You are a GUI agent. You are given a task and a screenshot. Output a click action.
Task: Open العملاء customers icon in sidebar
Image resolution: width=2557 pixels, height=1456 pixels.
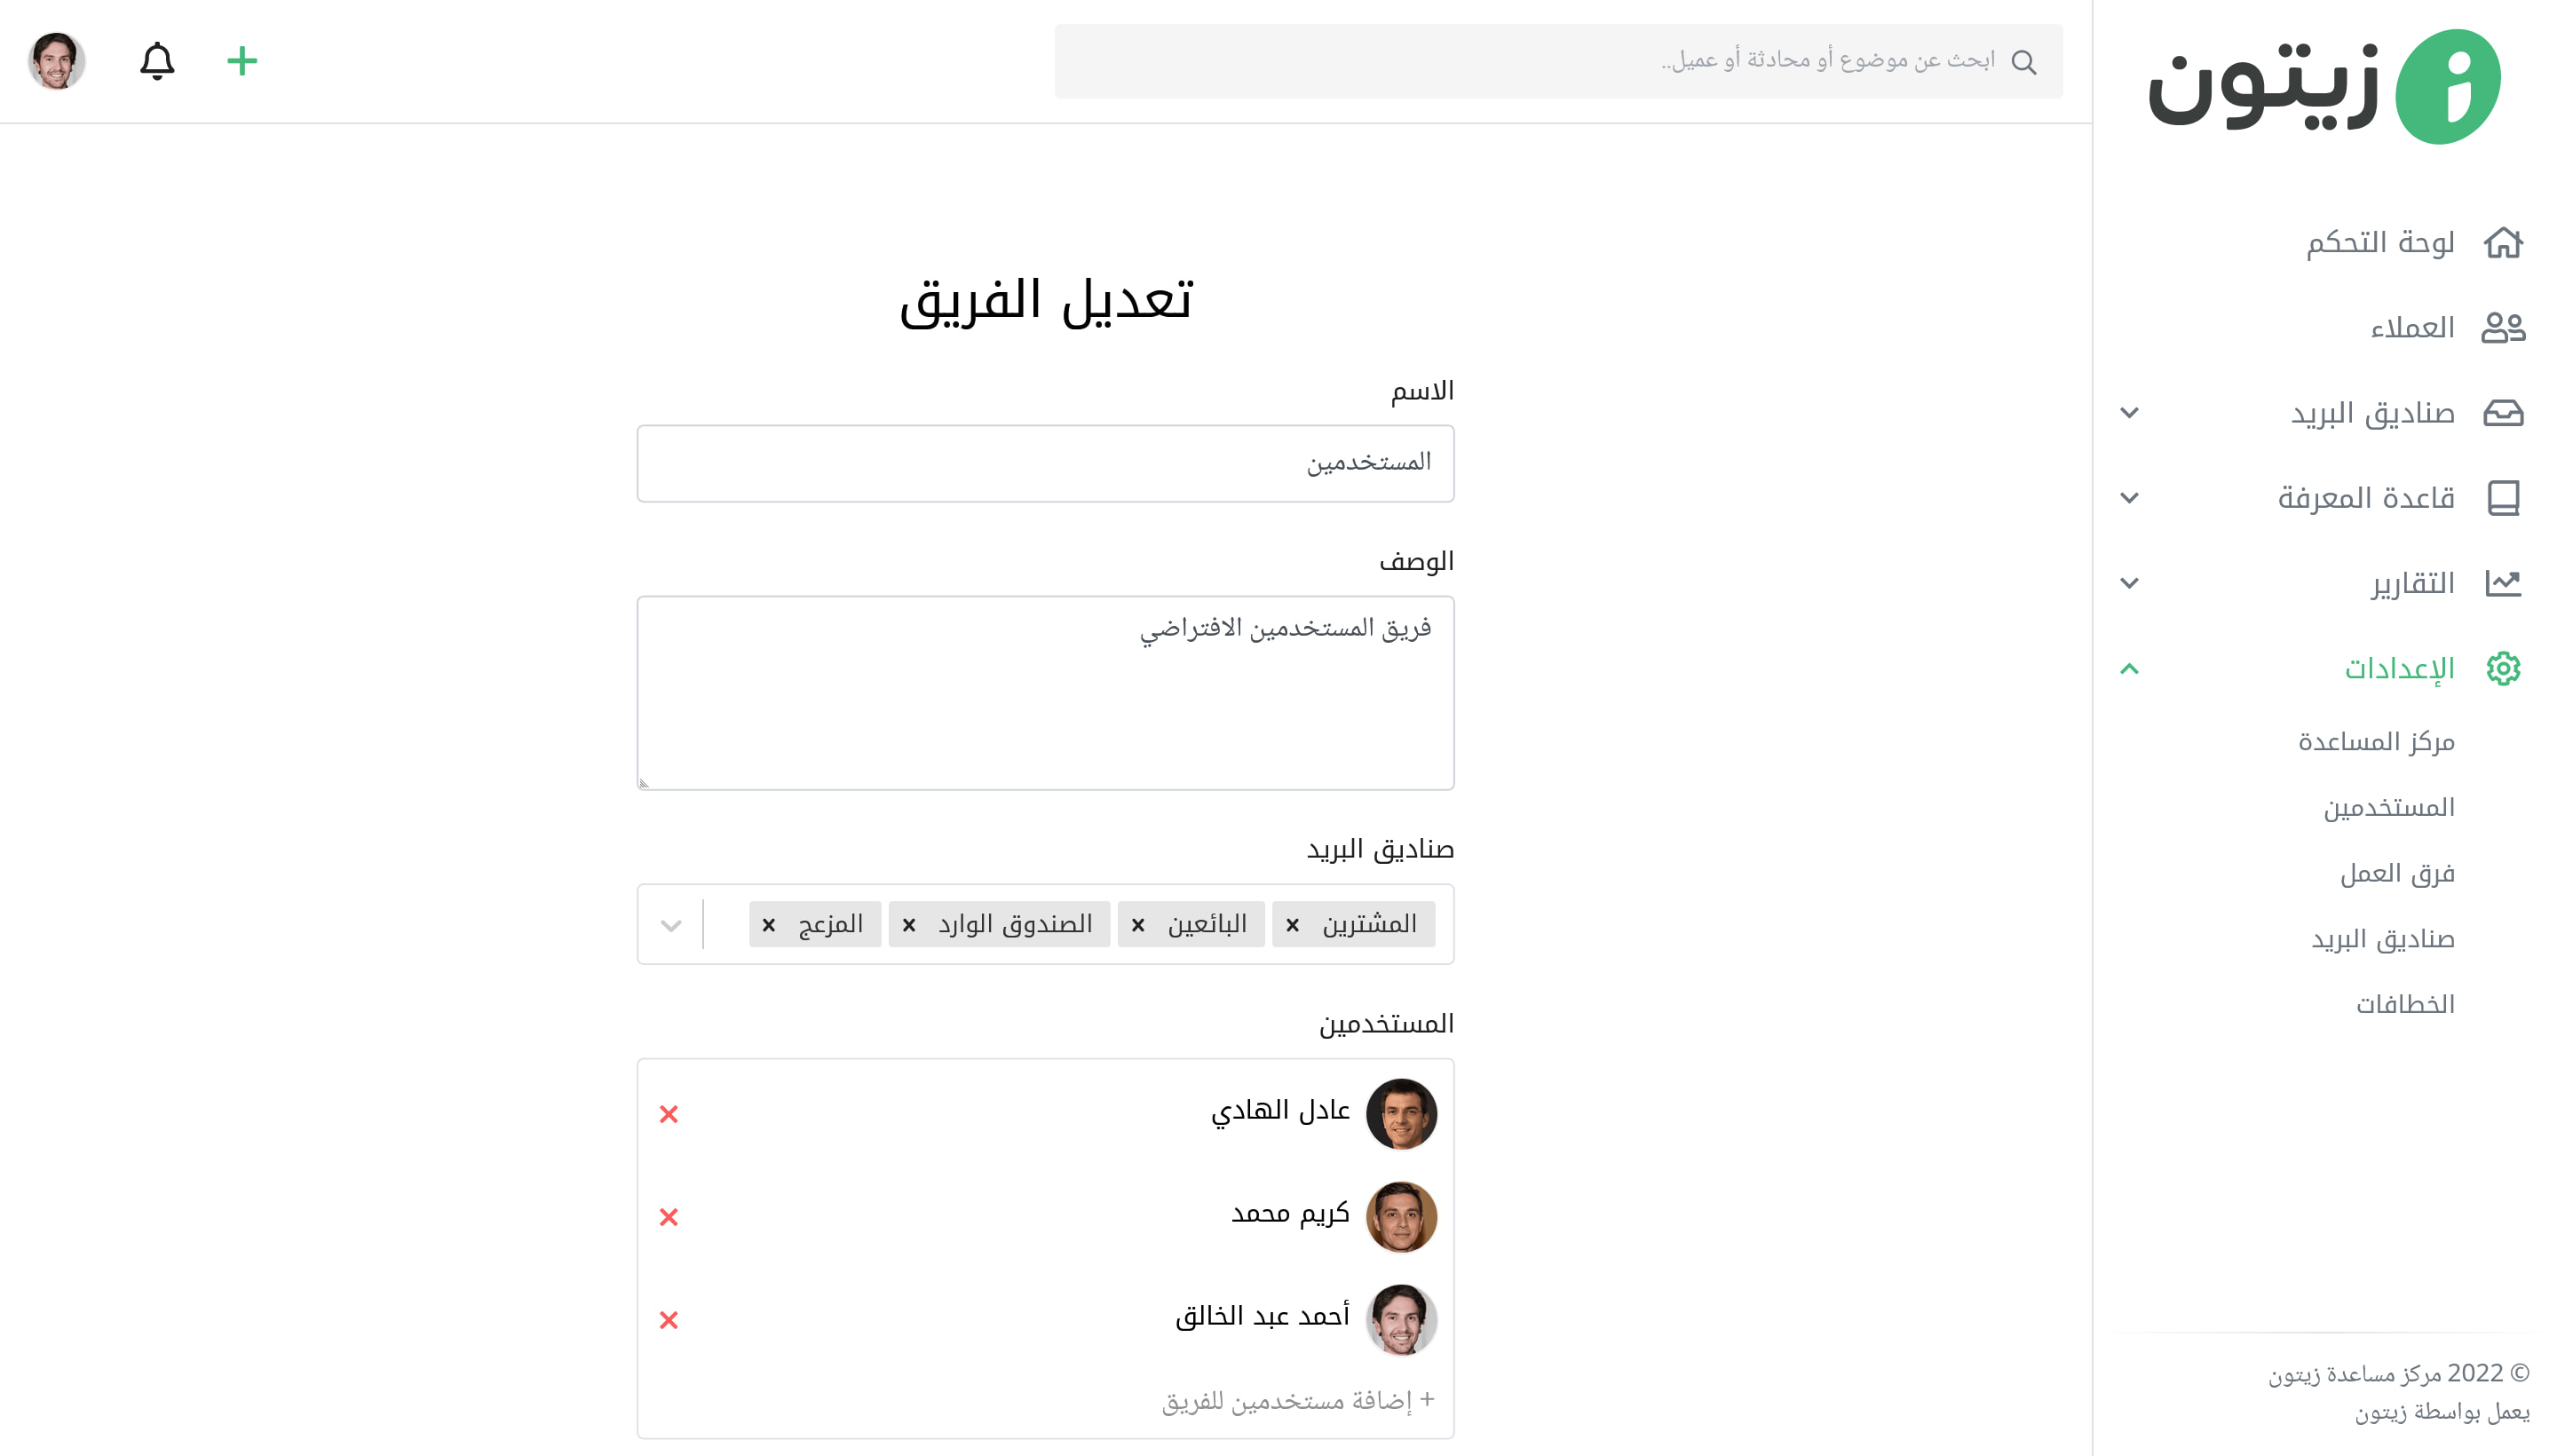pos(2502,328)
